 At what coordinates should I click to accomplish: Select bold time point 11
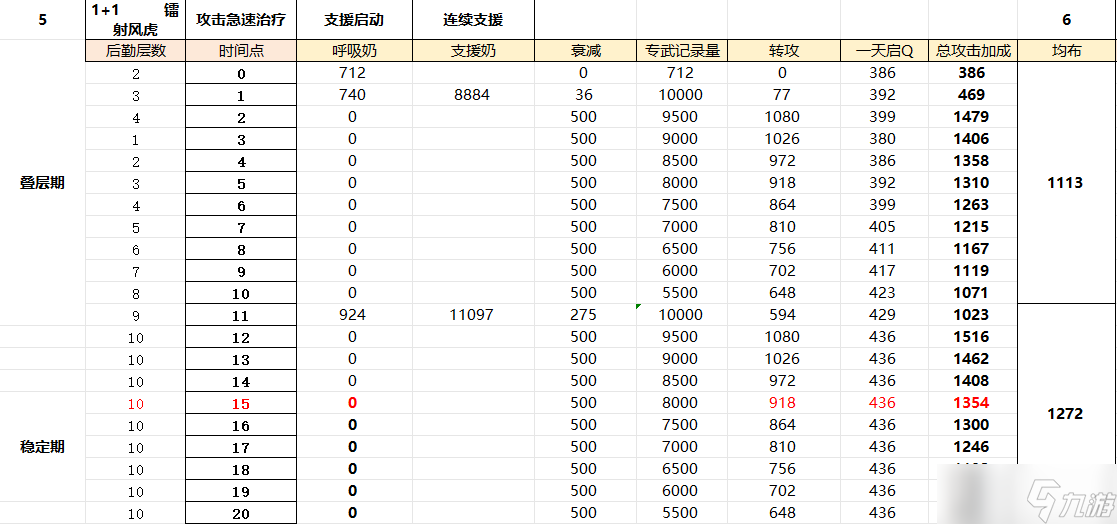coord(241,315)
